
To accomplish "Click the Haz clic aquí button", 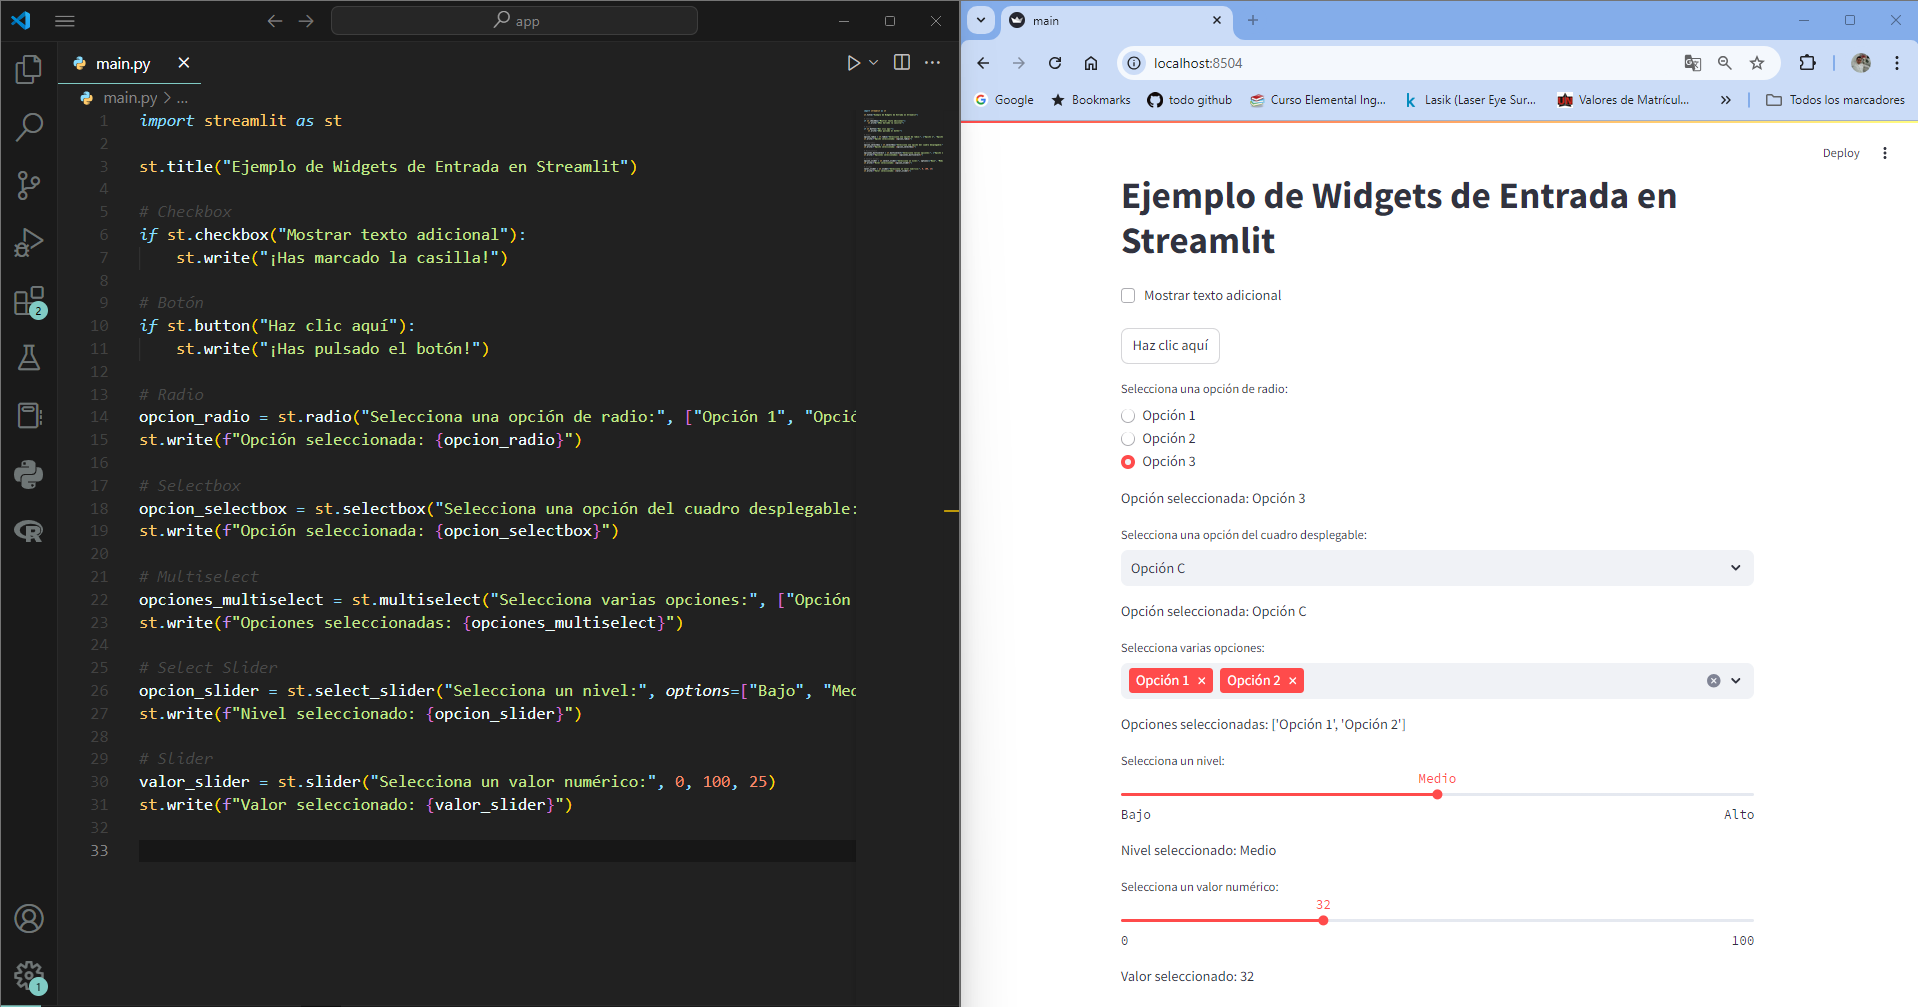I will (x=1170, y=346).
